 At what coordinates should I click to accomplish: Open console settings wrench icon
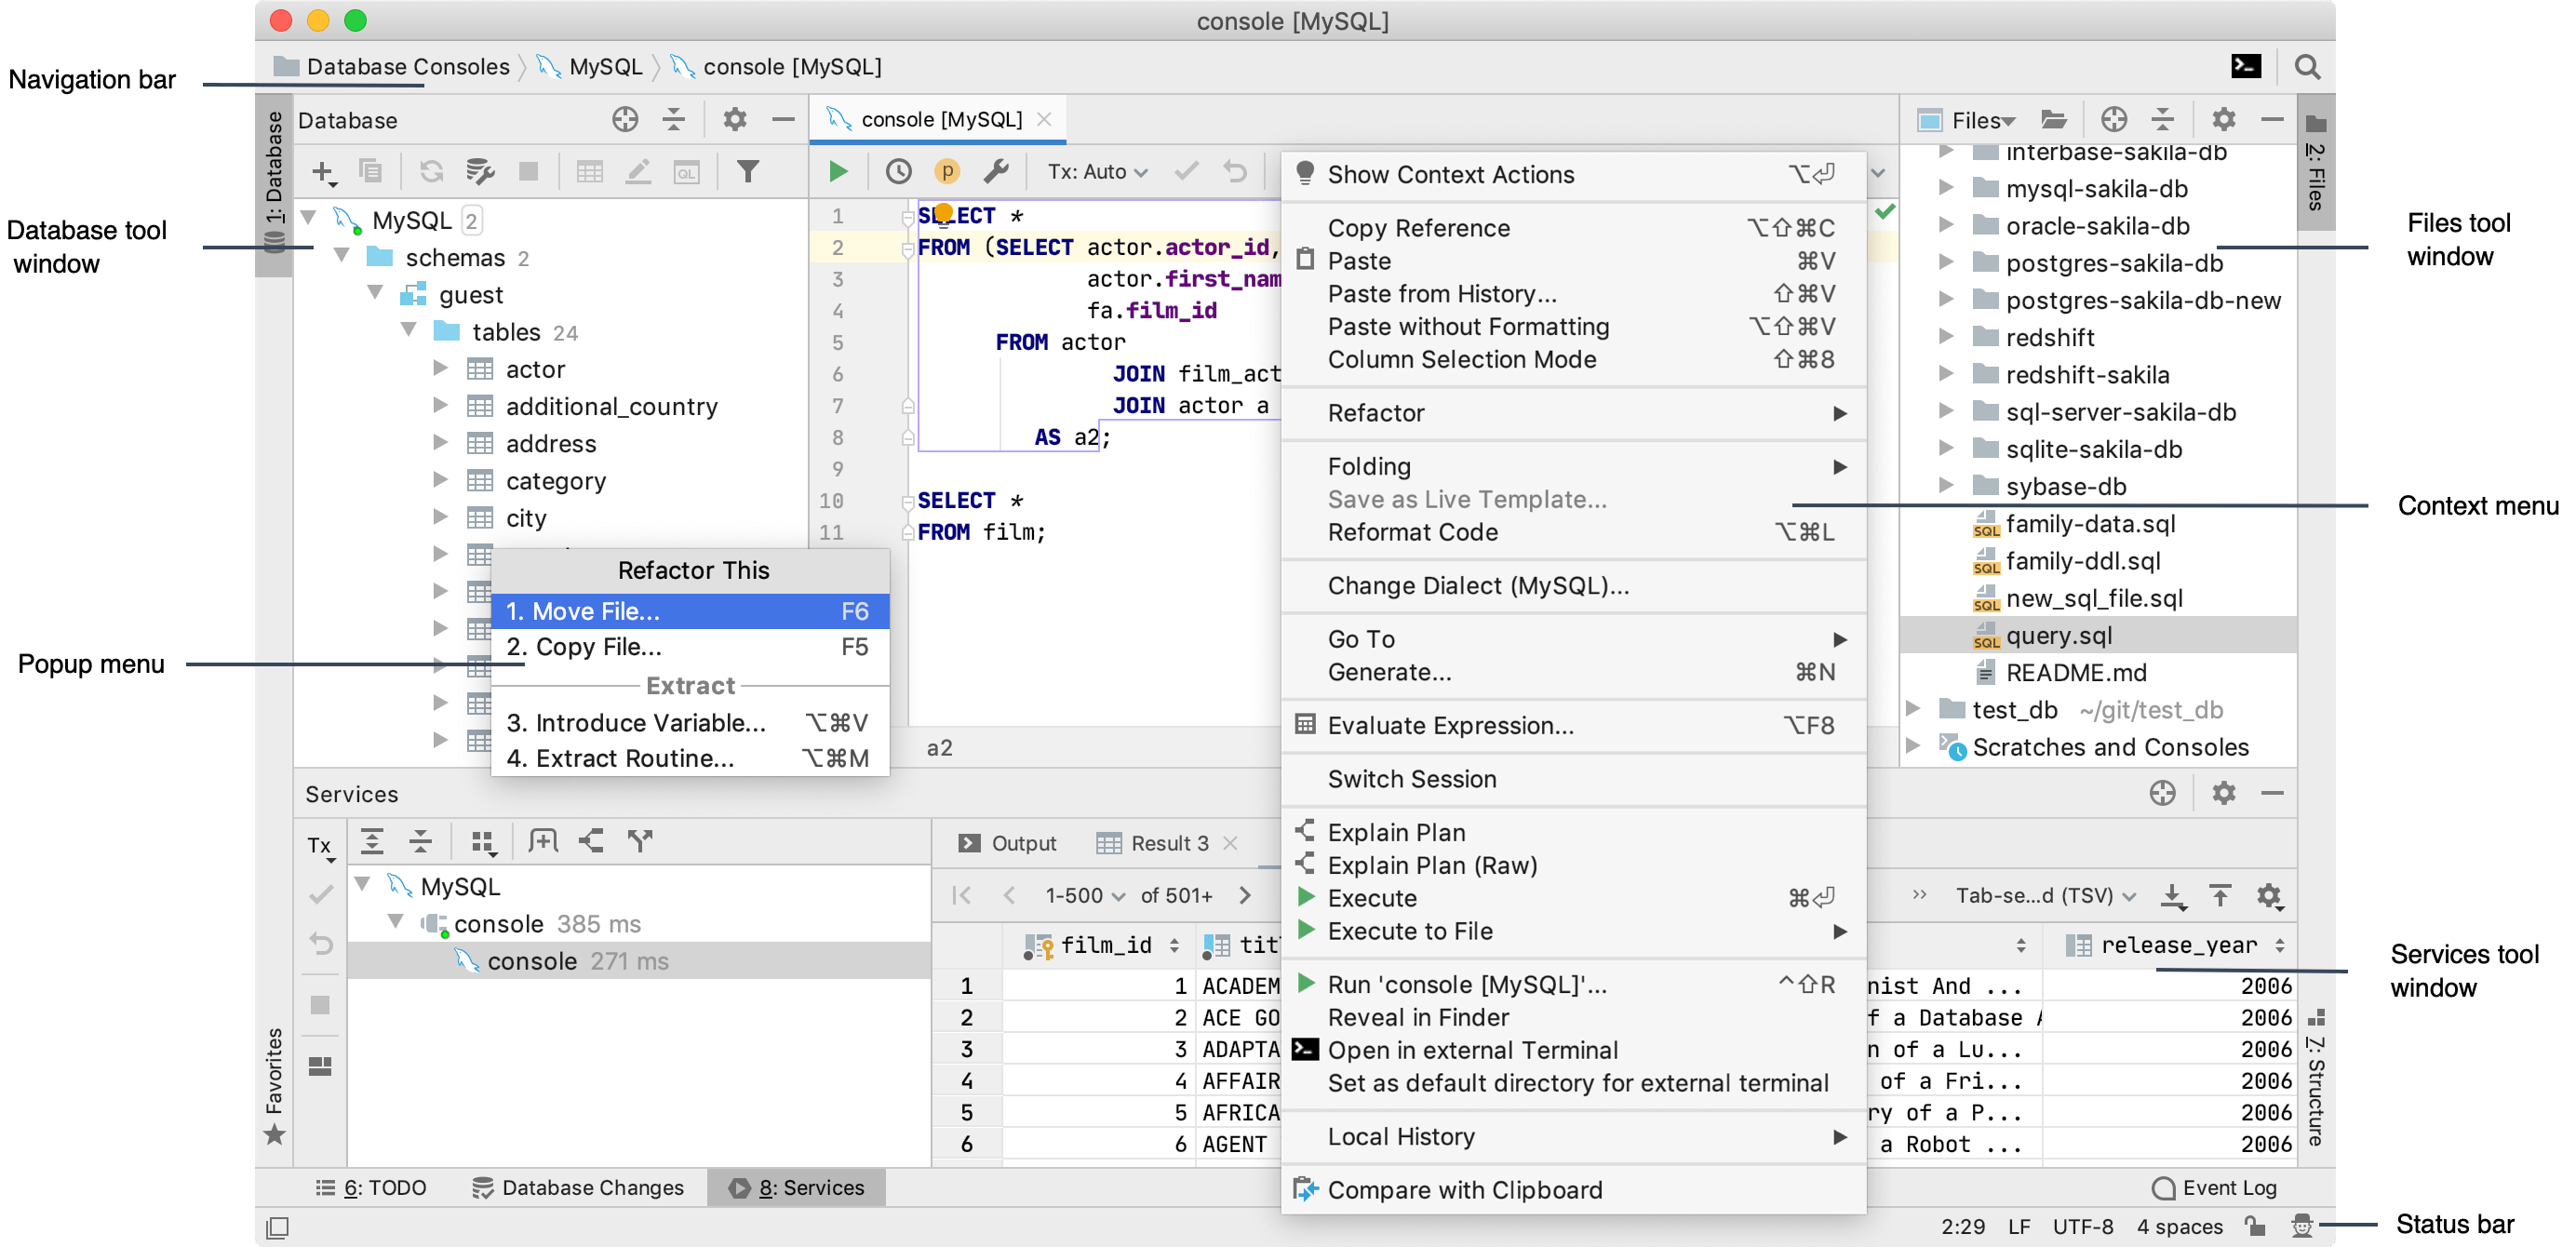[x=996, y=172]
